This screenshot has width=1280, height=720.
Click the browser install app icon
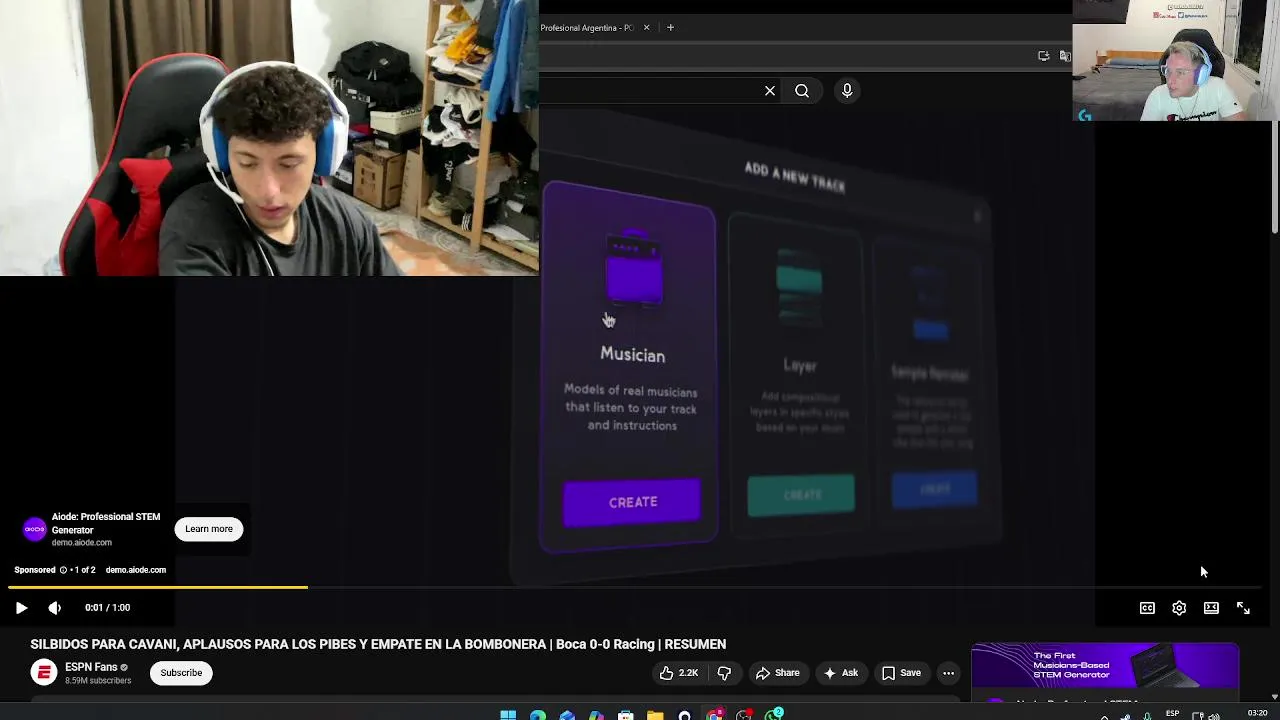1044,56
